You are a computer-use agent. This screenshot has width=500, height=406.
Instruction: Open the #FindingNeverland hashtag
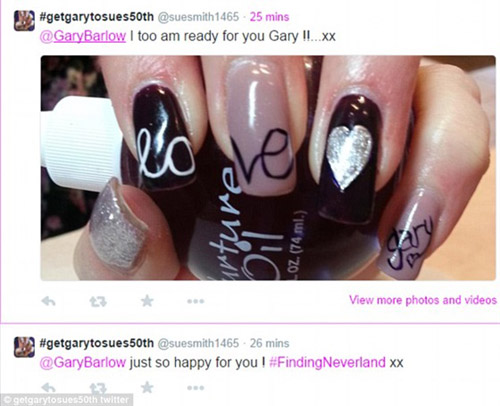pyautogui.click(x=327, y=362)
